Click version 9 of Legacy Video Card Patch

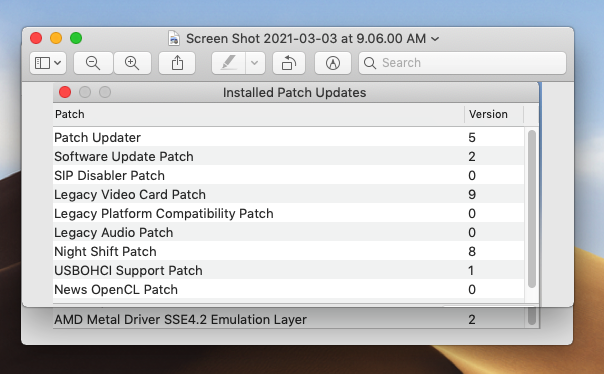click(472, 194)
